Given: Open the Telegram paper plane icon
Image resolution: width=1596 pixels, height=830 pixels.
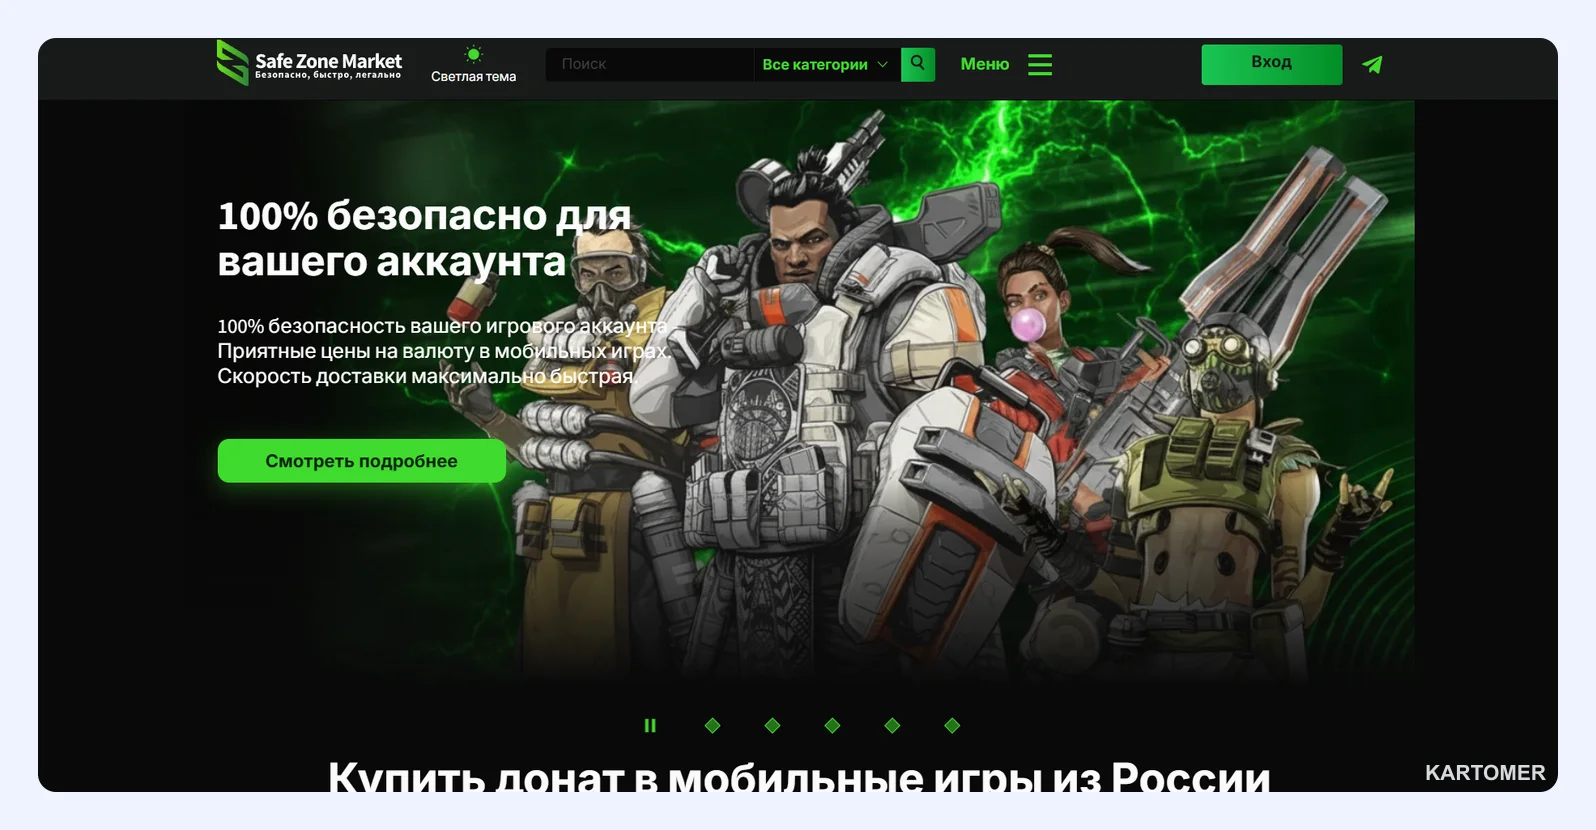Looking at the screenshot, I should [x=1372, y=64].
